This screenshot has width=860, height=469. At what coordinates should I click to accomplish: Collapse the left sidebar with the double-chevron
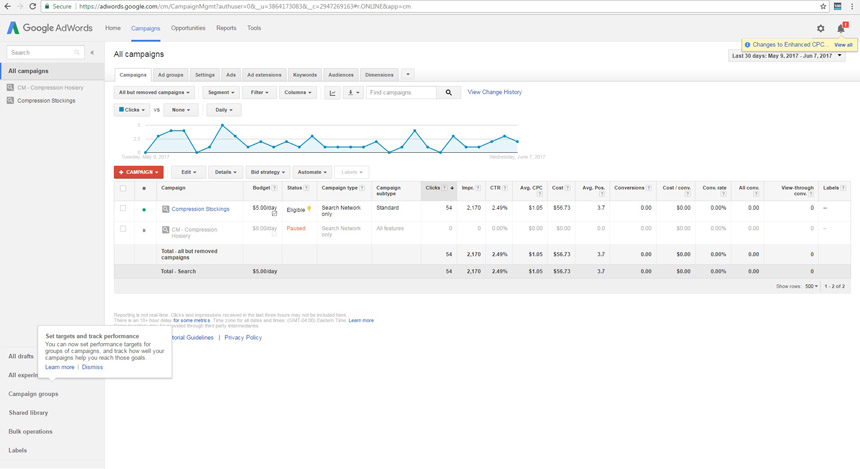(92, 53)
